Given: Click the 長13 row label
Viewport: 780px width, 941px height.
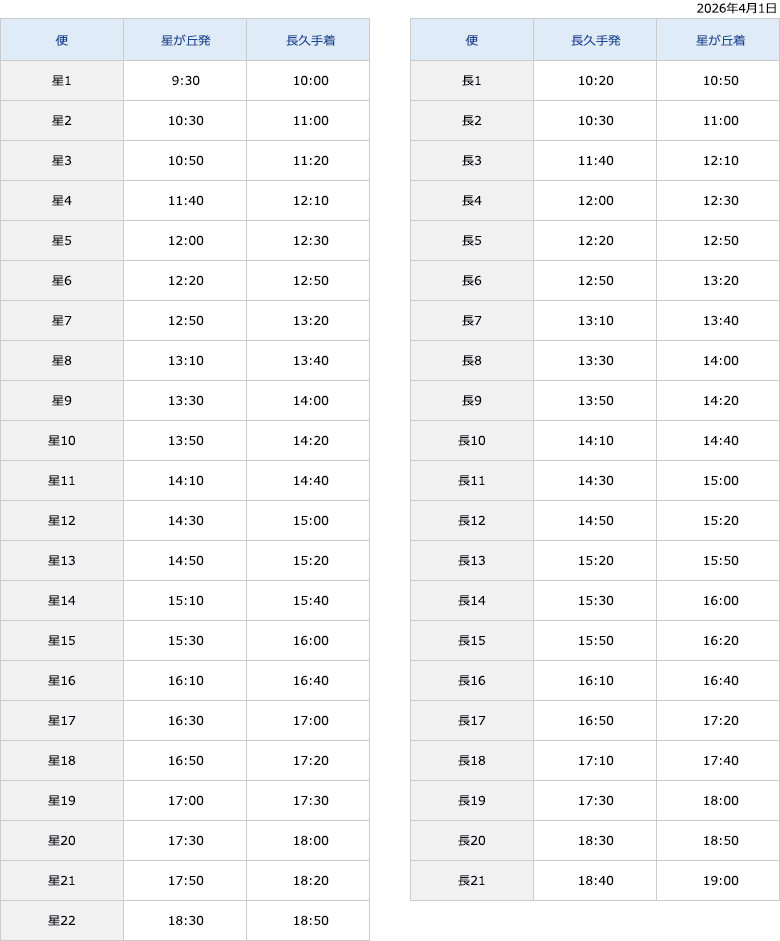Looking at the screenshot, I should pyautogui.click(x=472, y=561).
